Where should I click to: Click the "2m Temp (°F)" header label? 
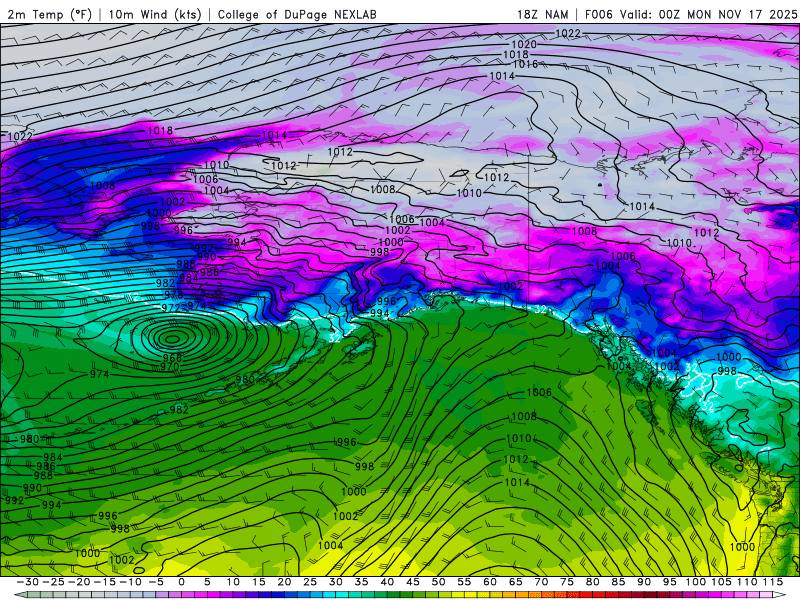pyautogui.click(x=49, y=14)
